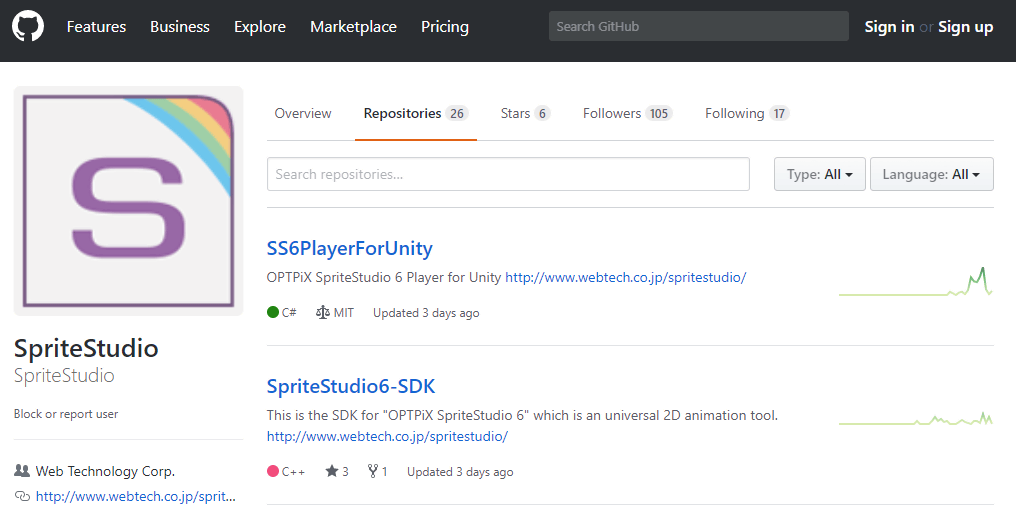Image resolution: width=1016 pixels, height=516 pixels.
Task: Switch to the Stars tab
Action: pyautogui.click(x=525, y=113)
